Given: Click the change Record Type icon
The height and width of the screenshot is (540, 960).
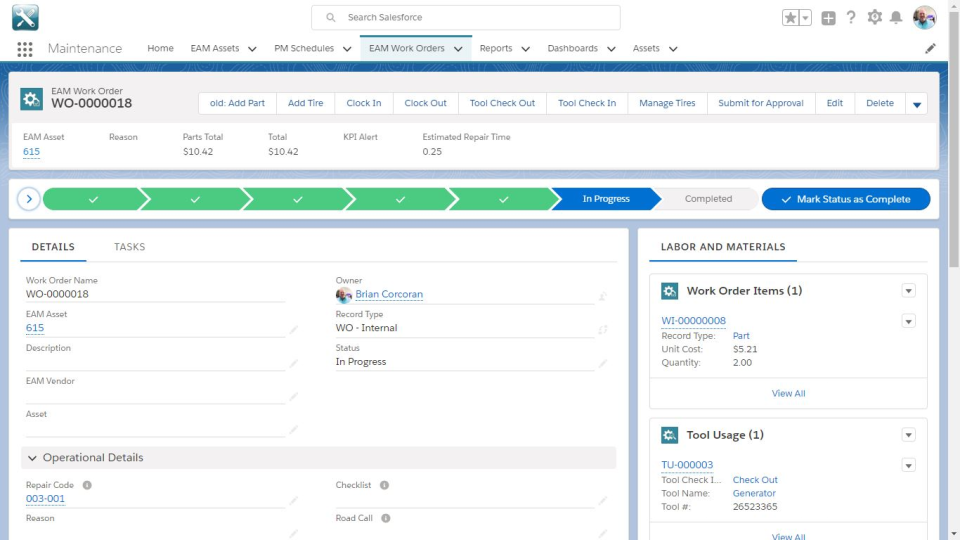Looking at the screenshot, I should tap(603, 329).
